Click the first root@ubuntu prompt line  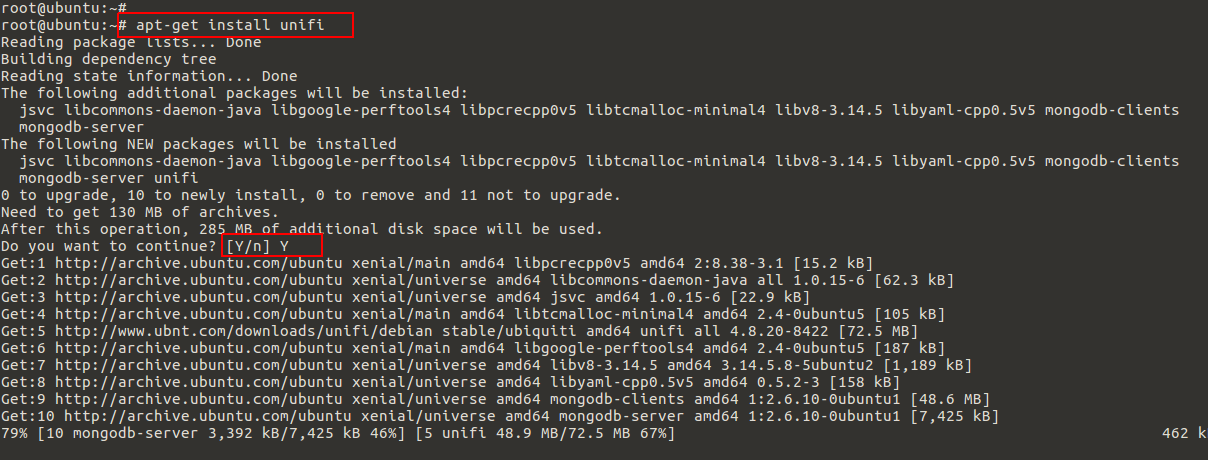pos(64,7)
